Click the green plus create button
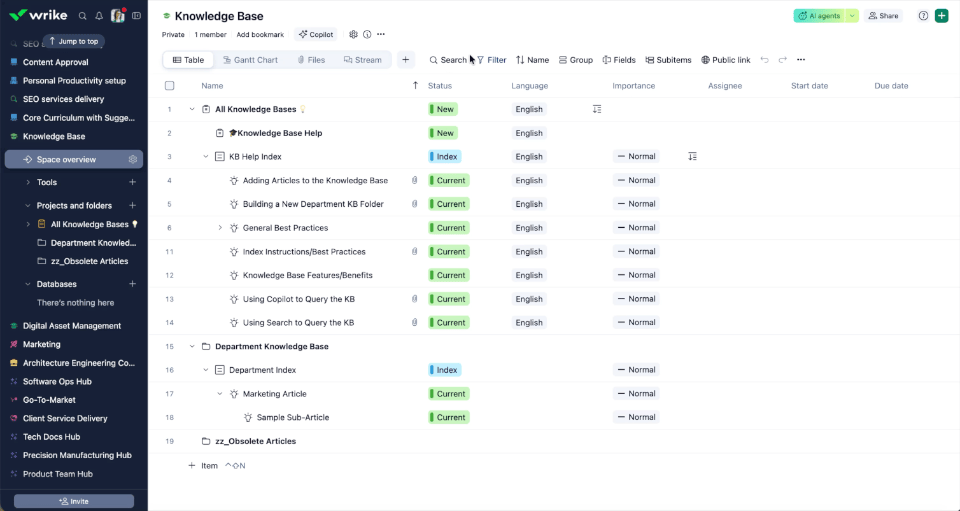960x511 pixels. [x=942, y=16]
